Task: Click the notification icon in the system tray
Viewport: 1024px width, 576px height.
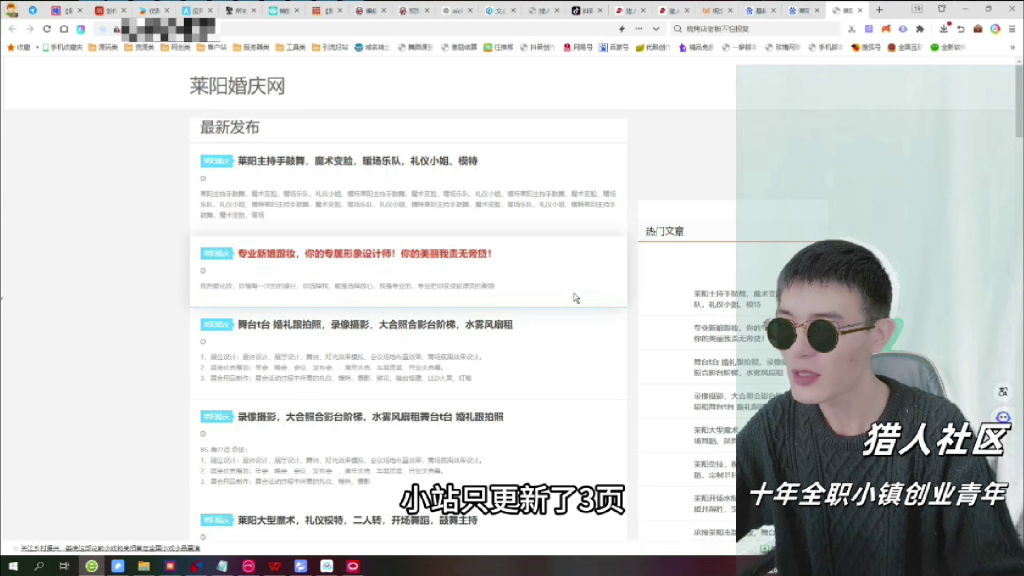Action: click(x=1015, y=566)
